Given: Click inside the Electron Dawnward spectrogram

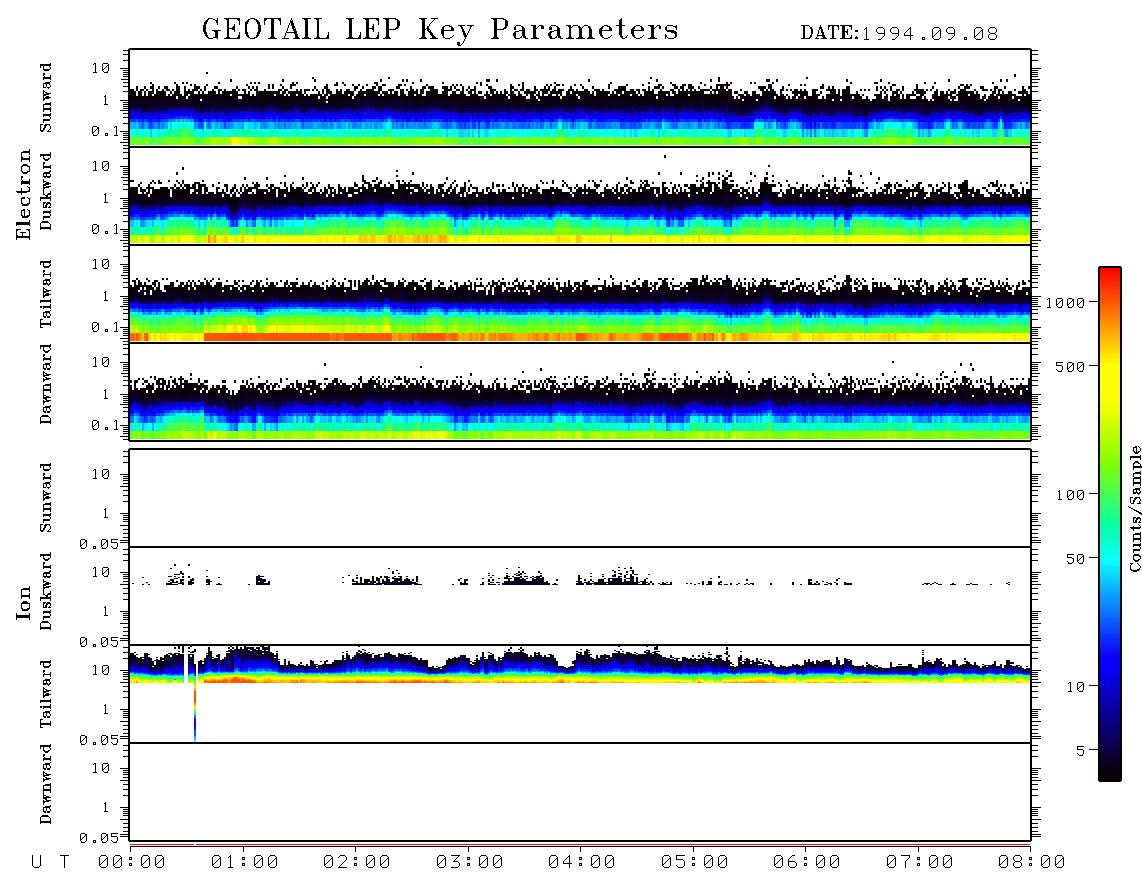Looking at the screenshot, I should [580, 391].
